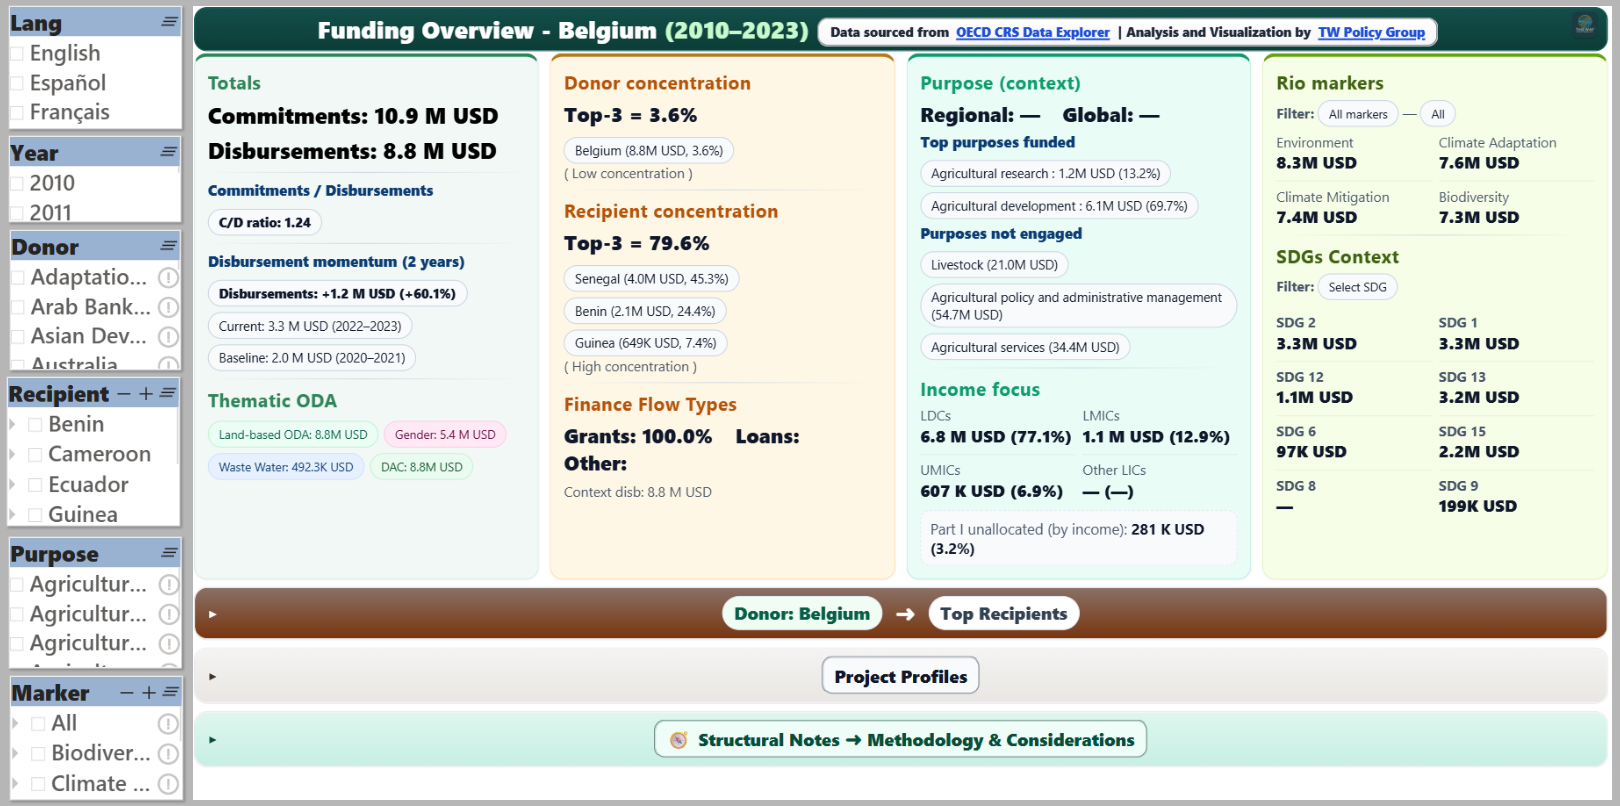Click the logo icon in the title bar
Screen dimensions: 1620x806
1585,24
